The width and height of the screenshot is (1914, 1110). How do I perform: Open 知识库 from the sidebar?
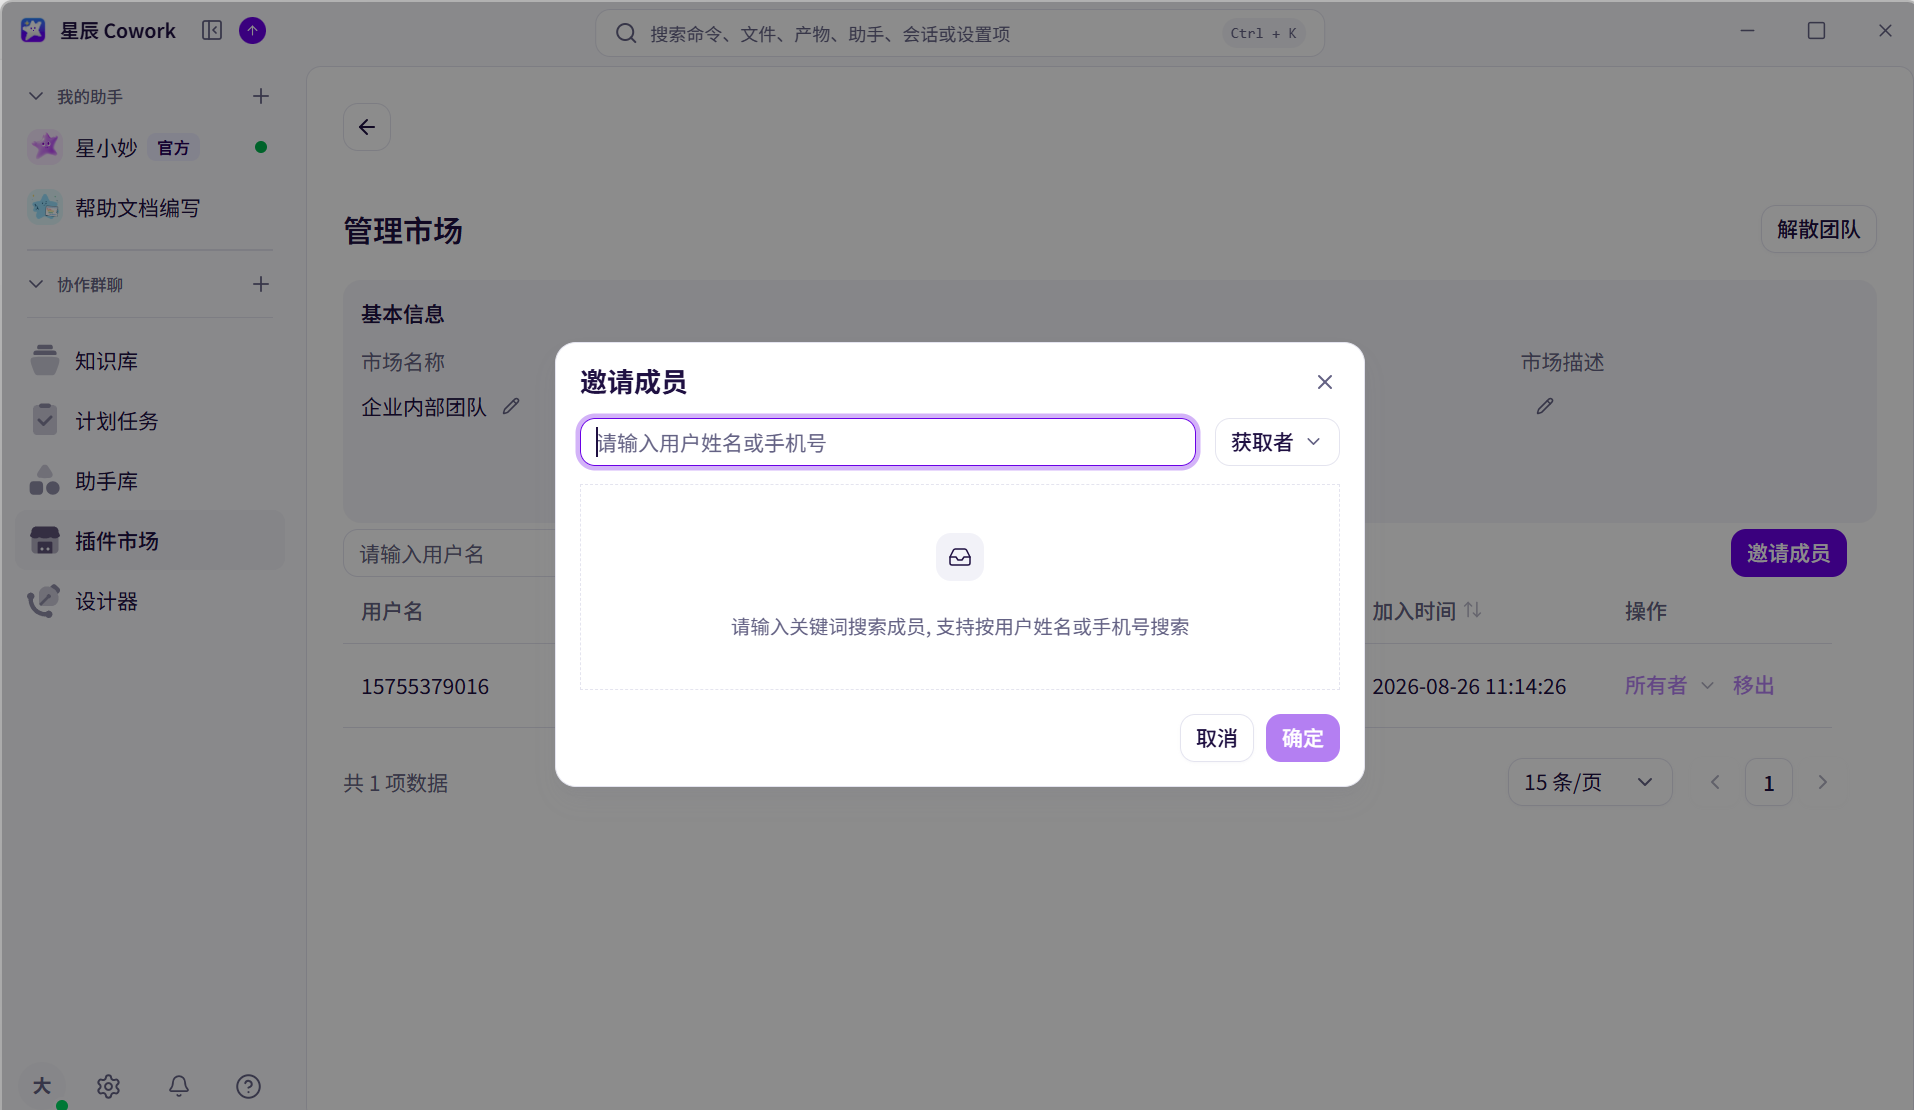(x=150, y=361)
